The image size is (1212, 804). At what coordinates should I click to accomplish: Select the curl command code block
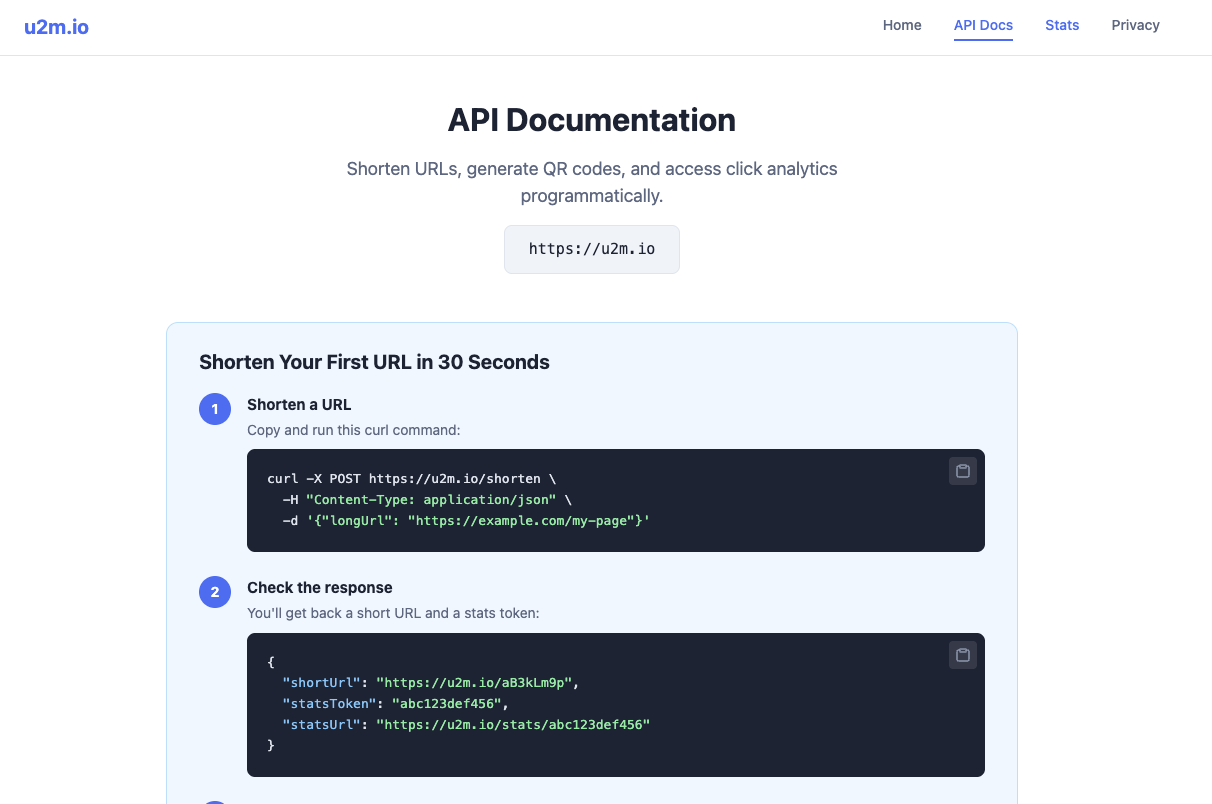click(x=615, y=500)
